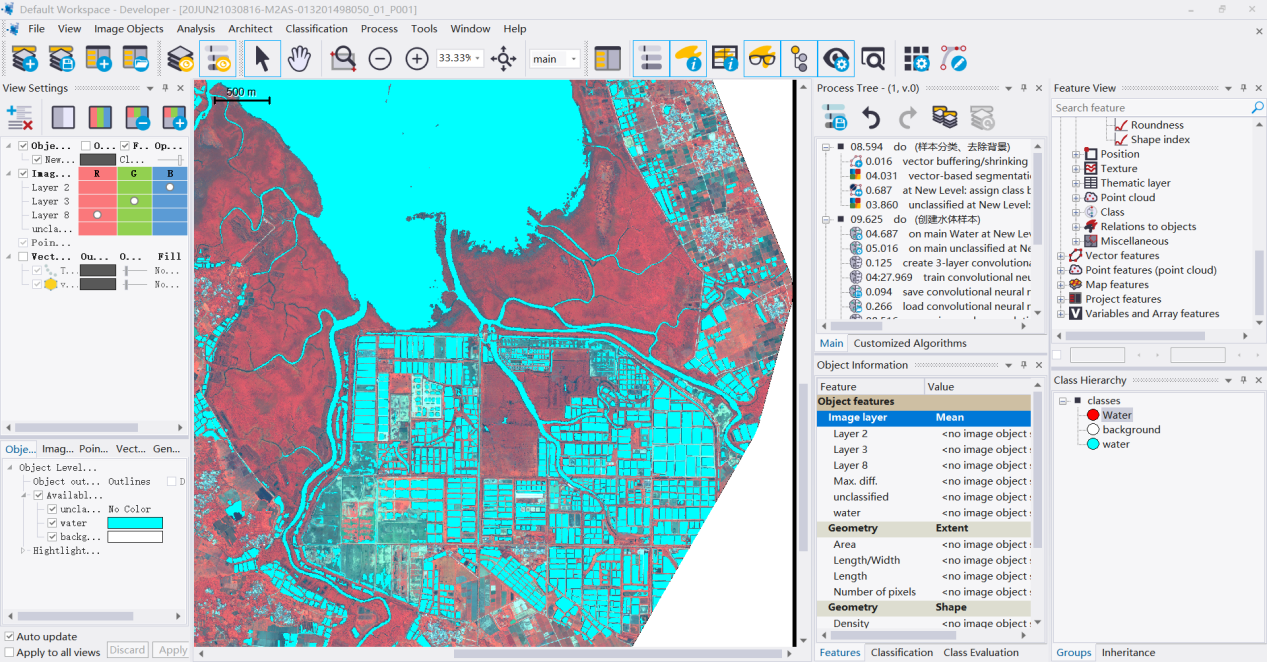Screen dimensions: 1267x662
Task: Expand the Thematic layer node in Feature View
Action: pyautogui.click(x=1076, y=183)
